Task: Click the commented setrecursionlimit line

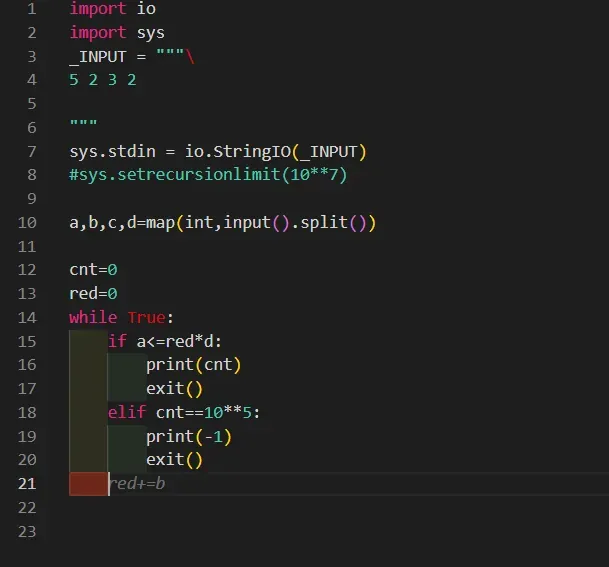Action: pyautogui.click(x=208, y=175)
